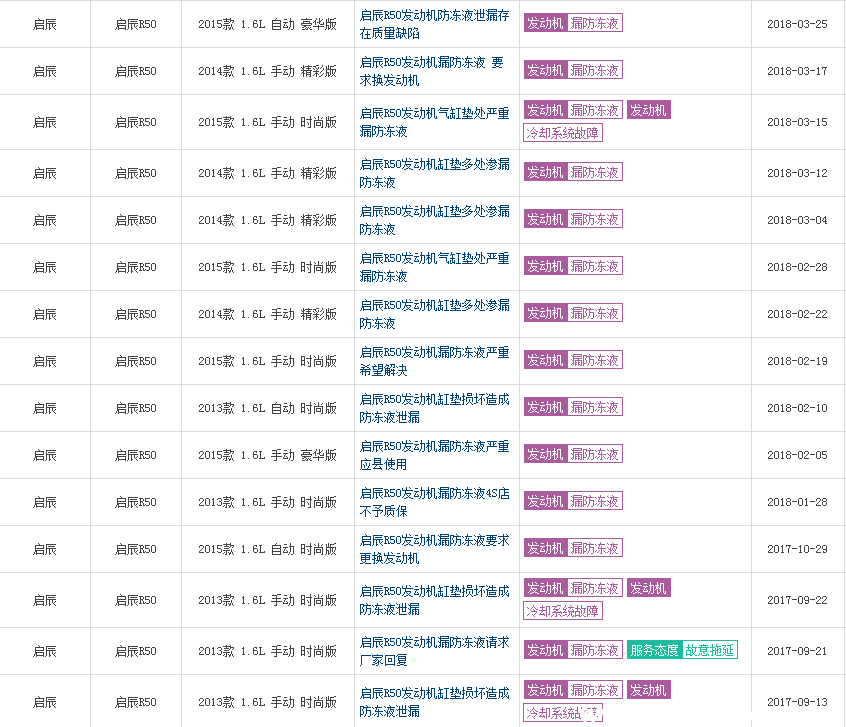View the '漏防冻液请求厂家回复' complaint
This screenshot has width=846, height=727.
coord(434,651)
